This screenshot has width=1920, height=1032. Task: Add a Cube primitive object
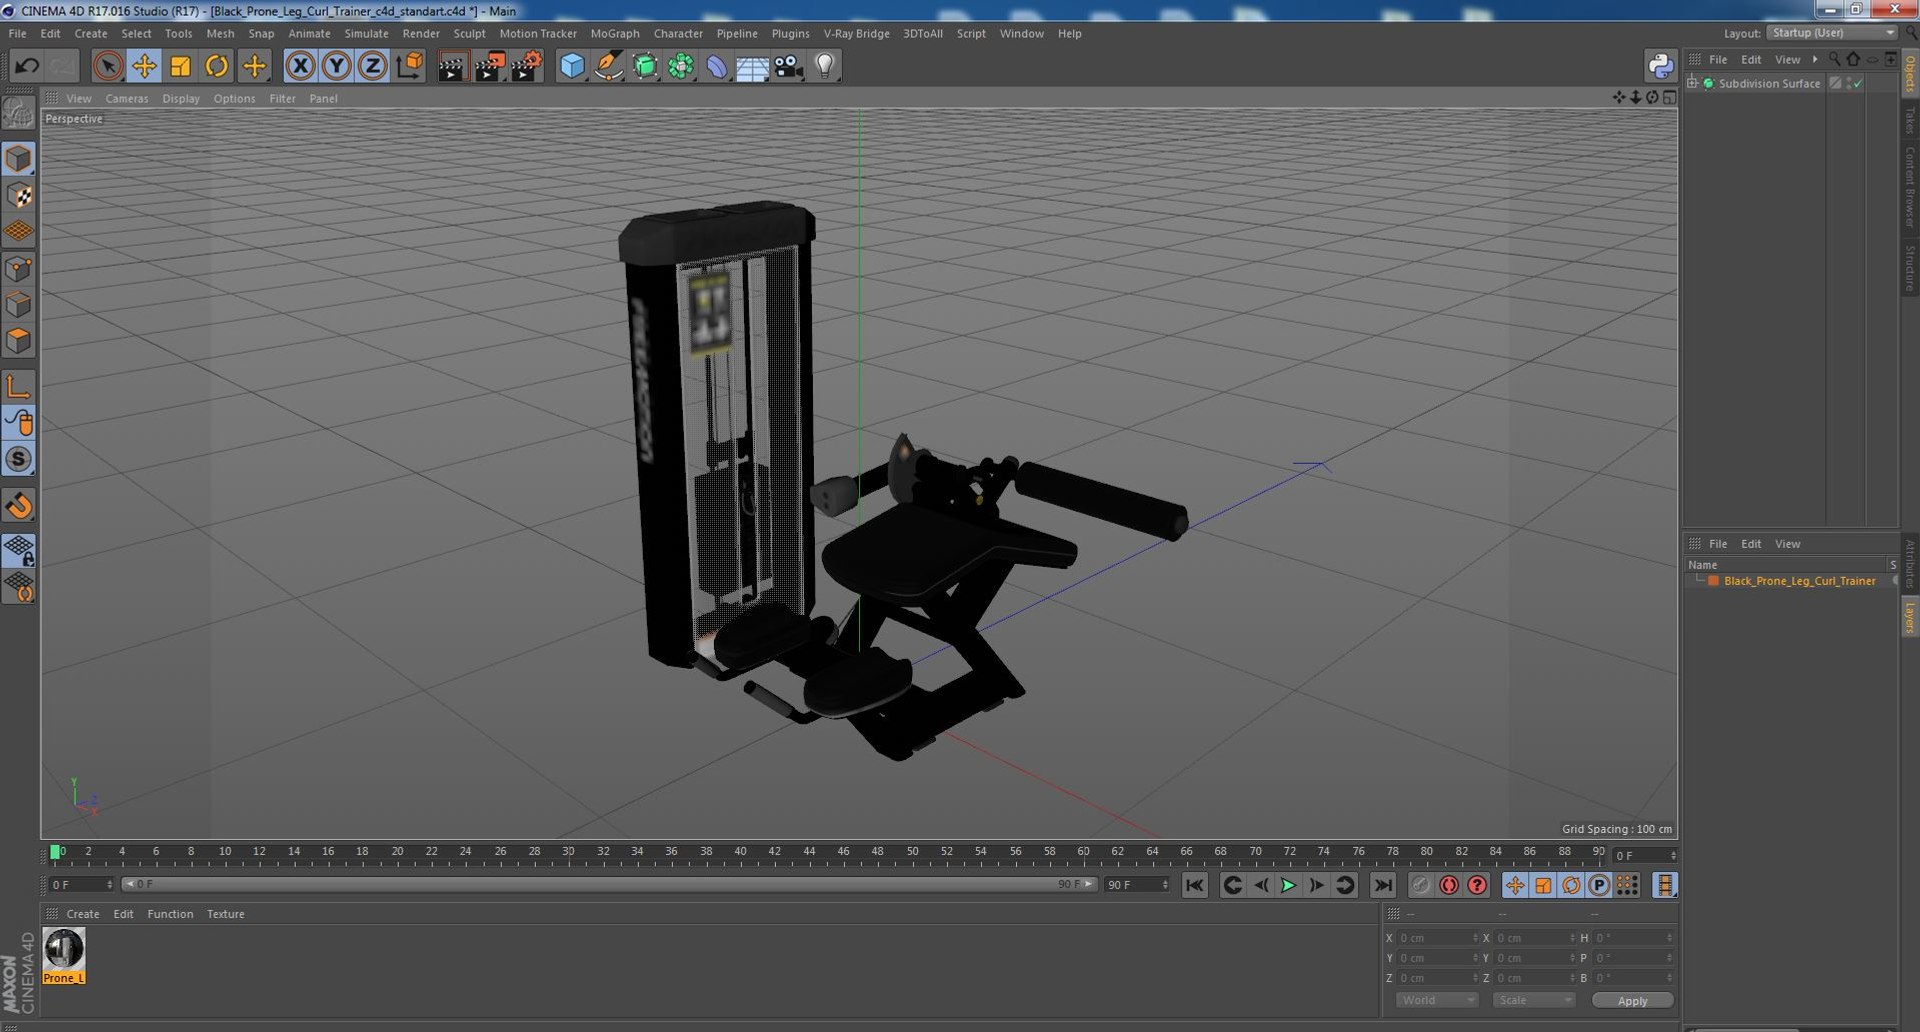tap(572, 67)
